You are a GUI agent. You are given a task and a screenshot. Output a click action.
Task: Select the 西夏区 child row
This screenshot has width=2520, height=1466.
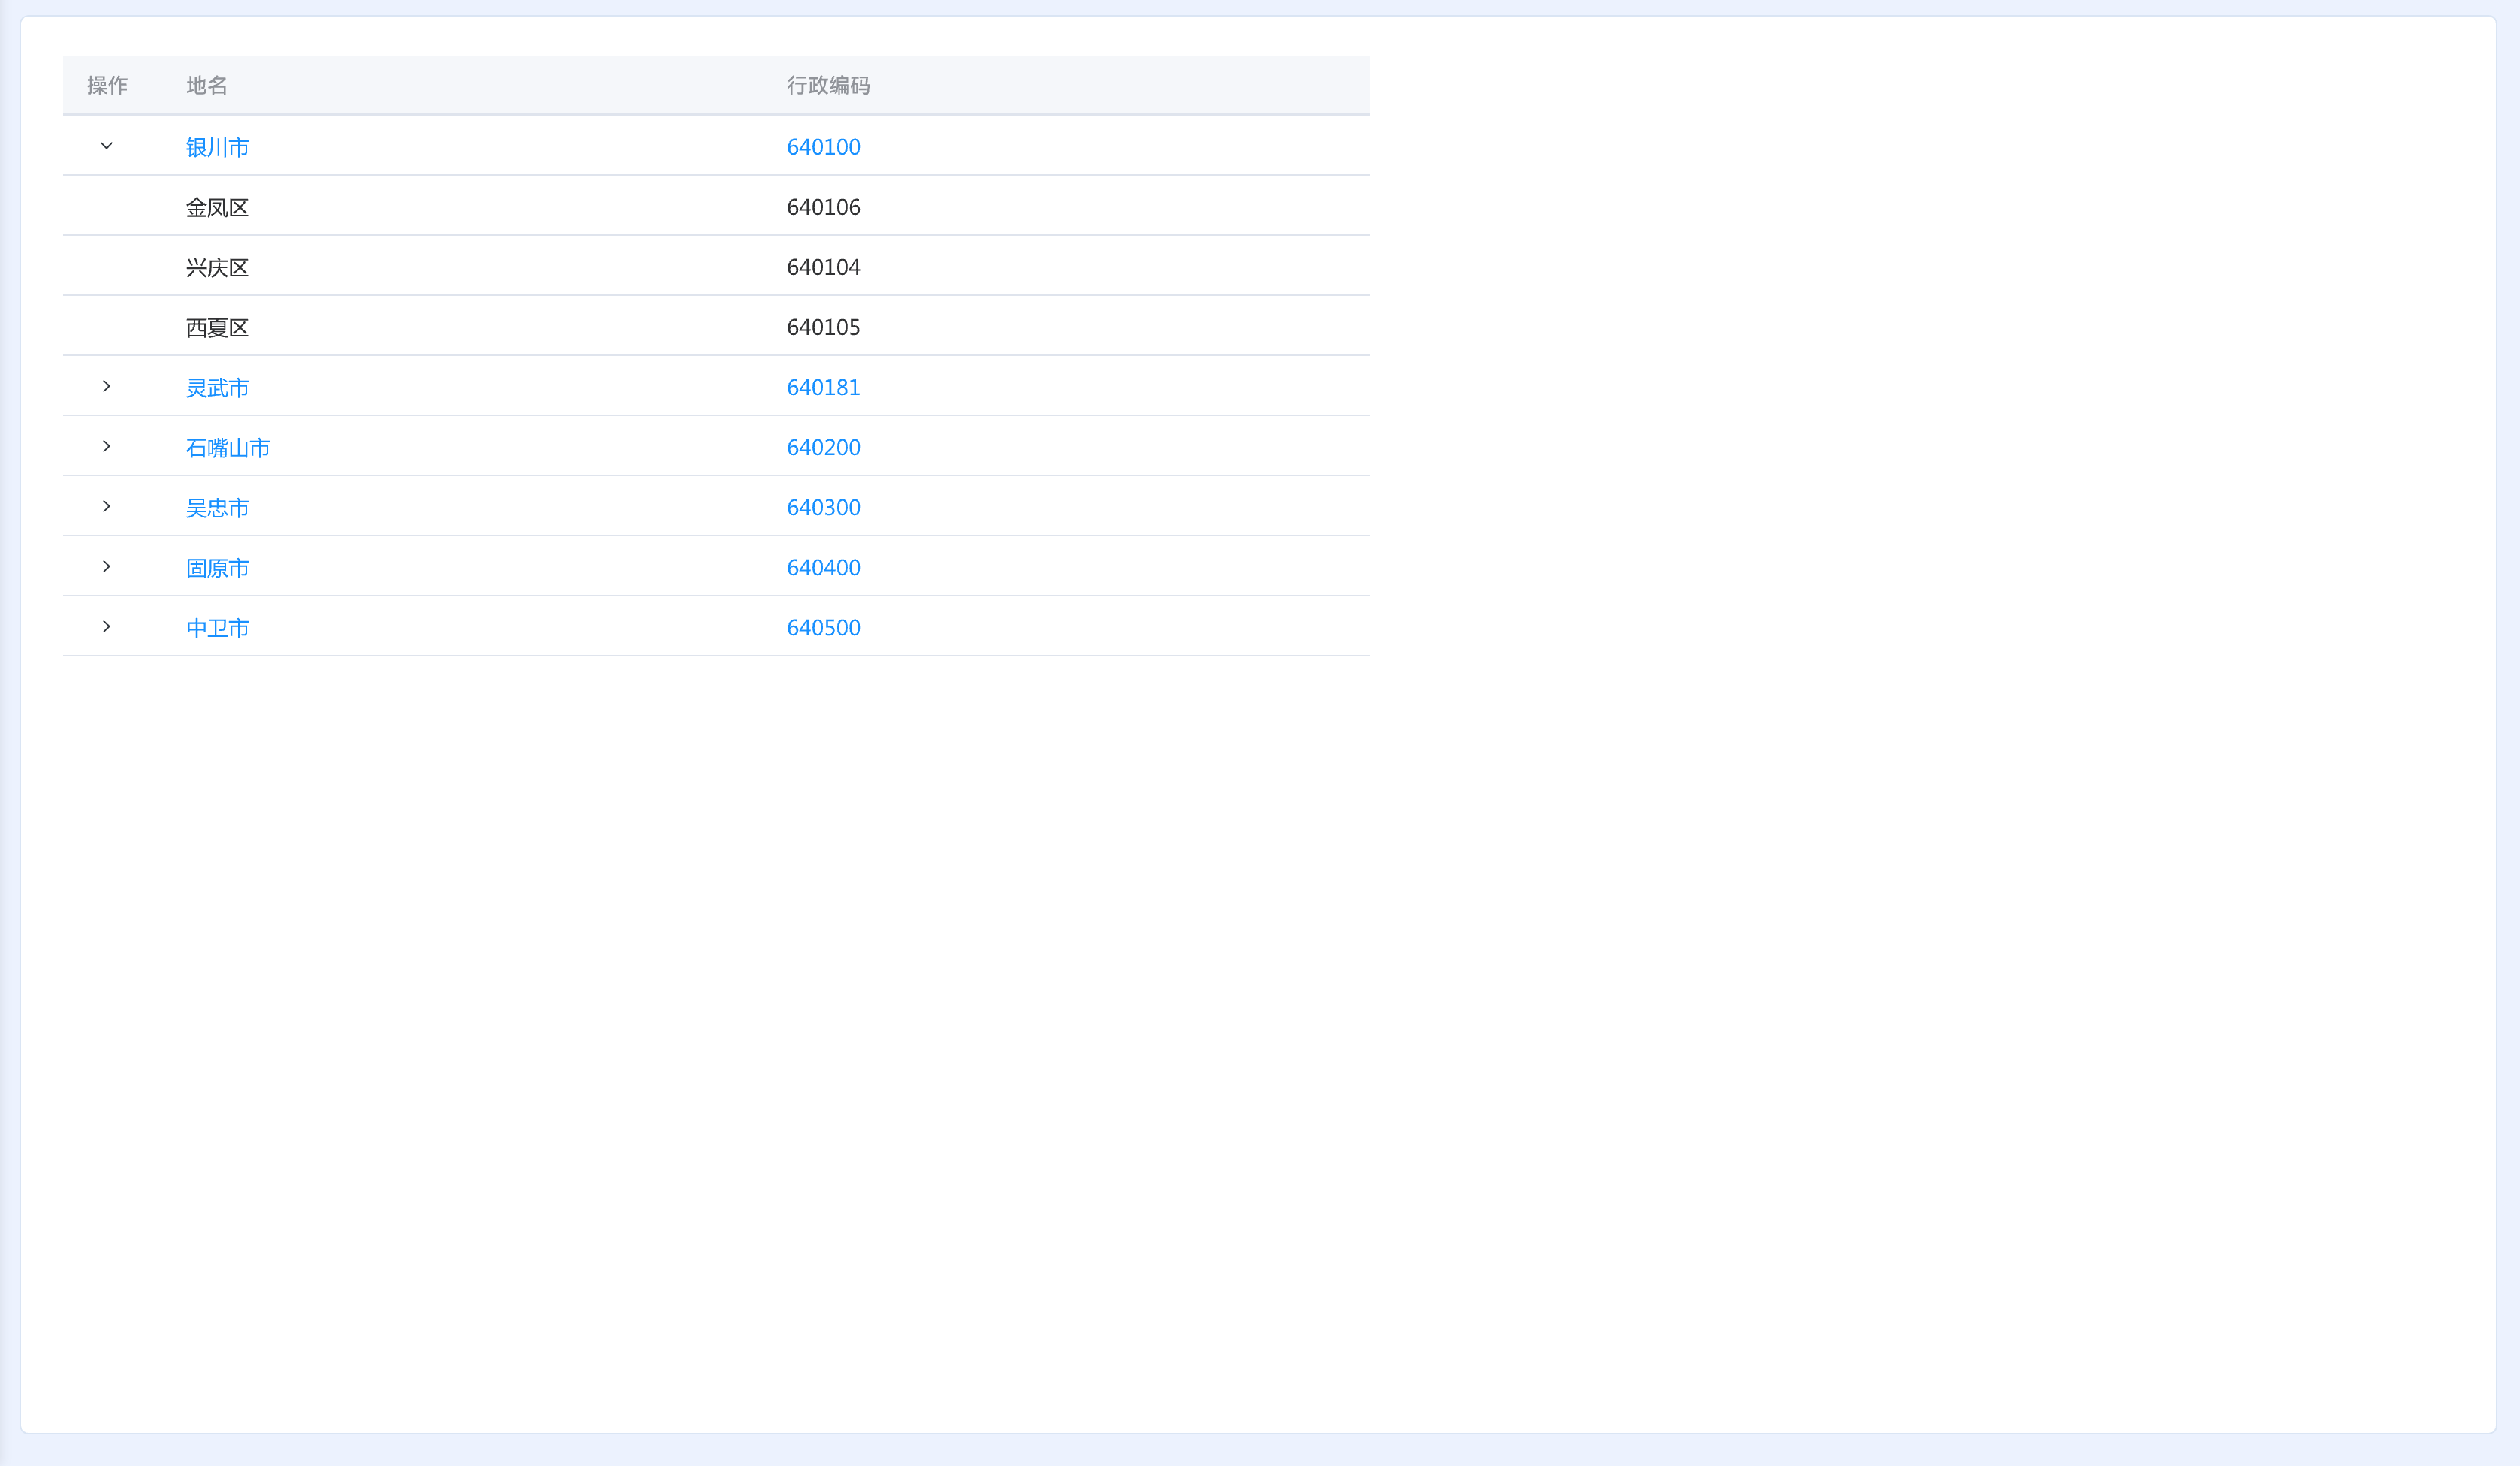[x=217, y=327]
